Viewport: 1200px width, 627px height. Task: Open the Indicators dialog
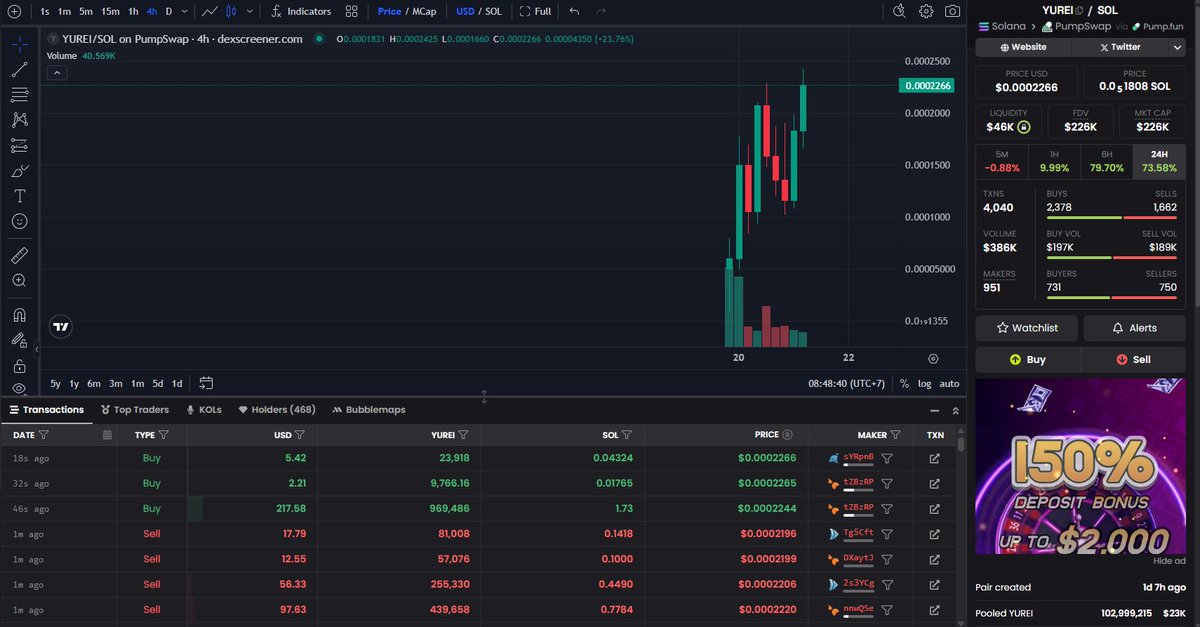302,11
